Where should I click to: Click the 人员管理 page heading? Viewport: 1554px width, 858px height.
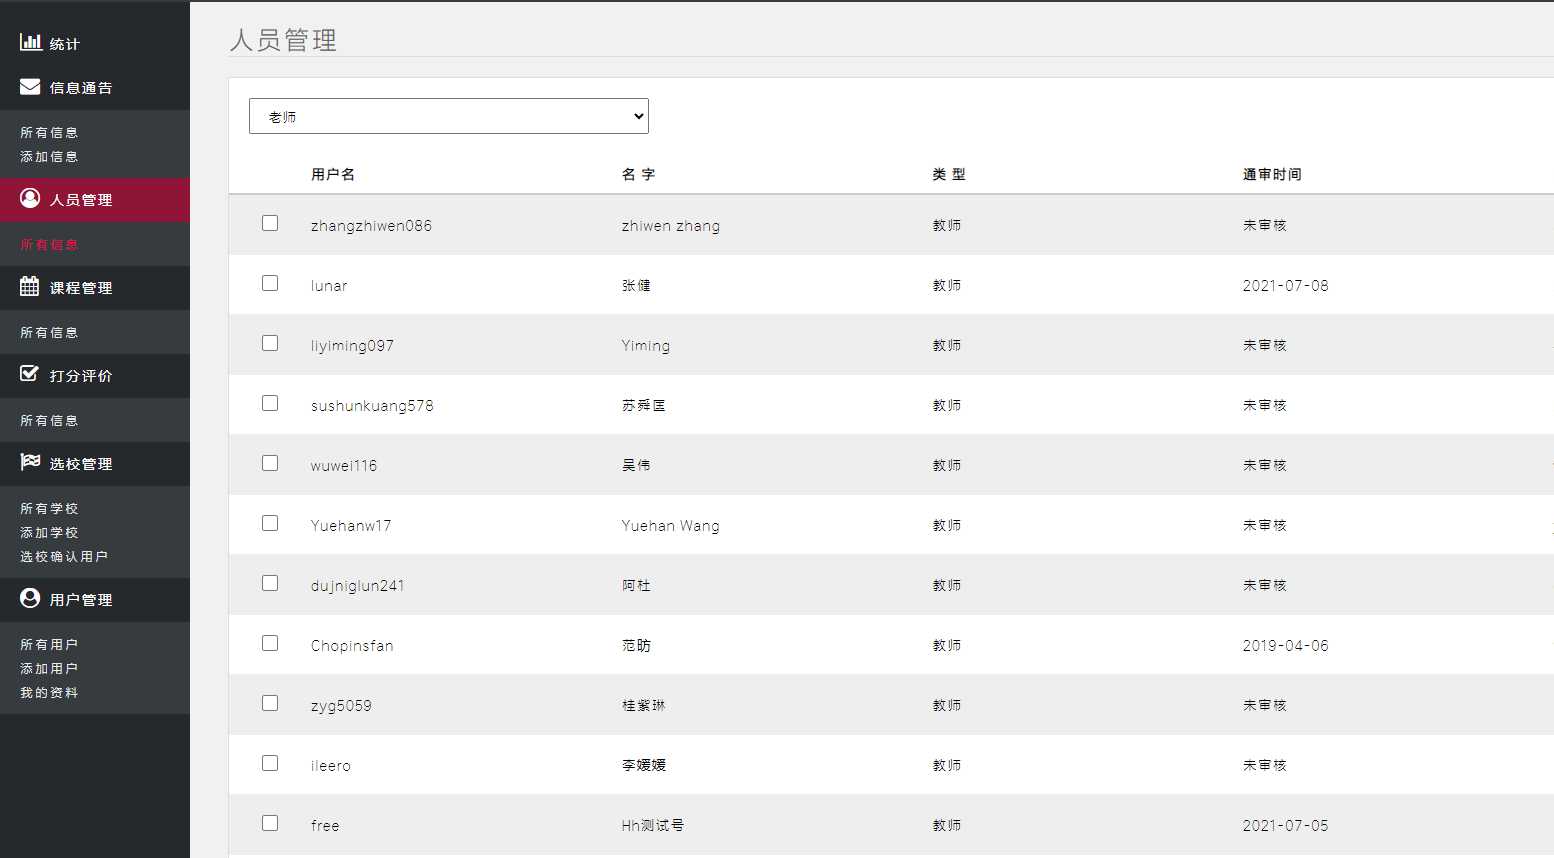[283, 40]
